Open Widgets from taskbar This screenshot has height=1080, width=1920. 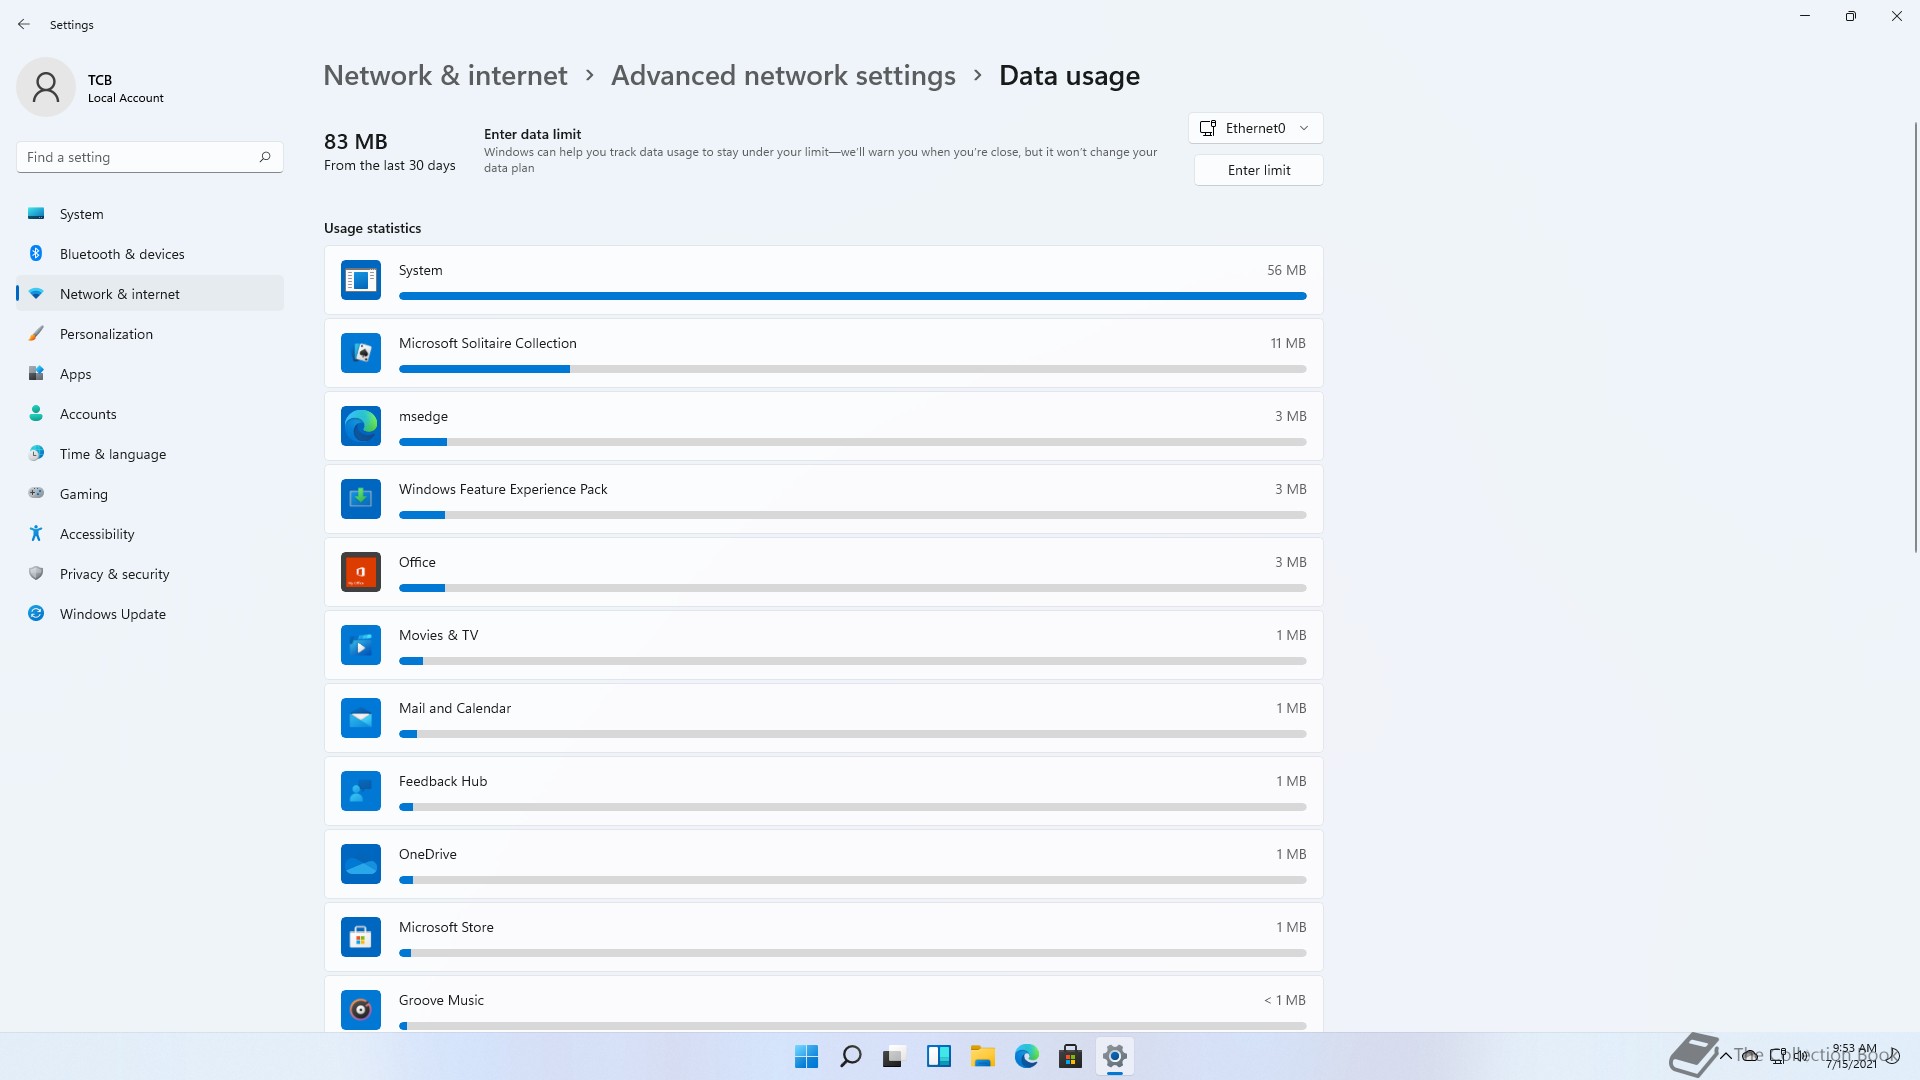pyautogui.click(x=938, y=1056)
